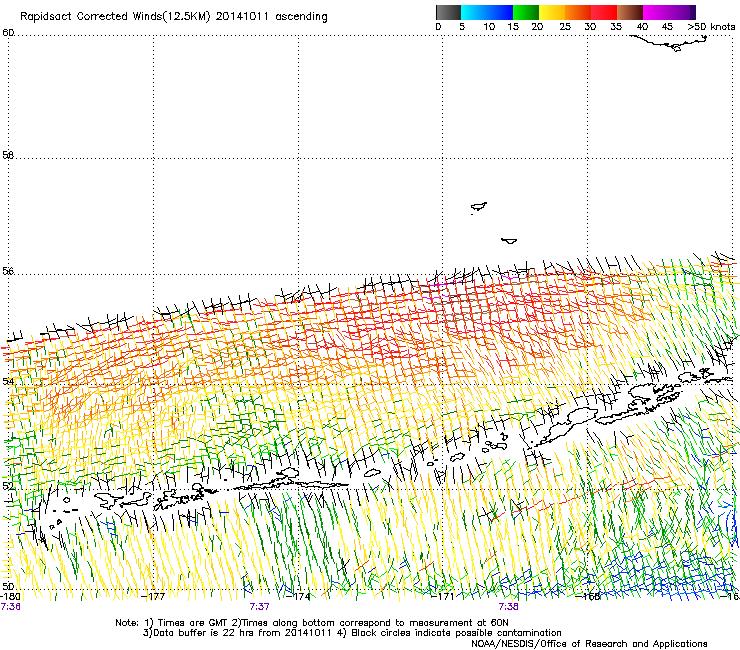Click the purple 7:38 time label below -171

tap(508, 607)
